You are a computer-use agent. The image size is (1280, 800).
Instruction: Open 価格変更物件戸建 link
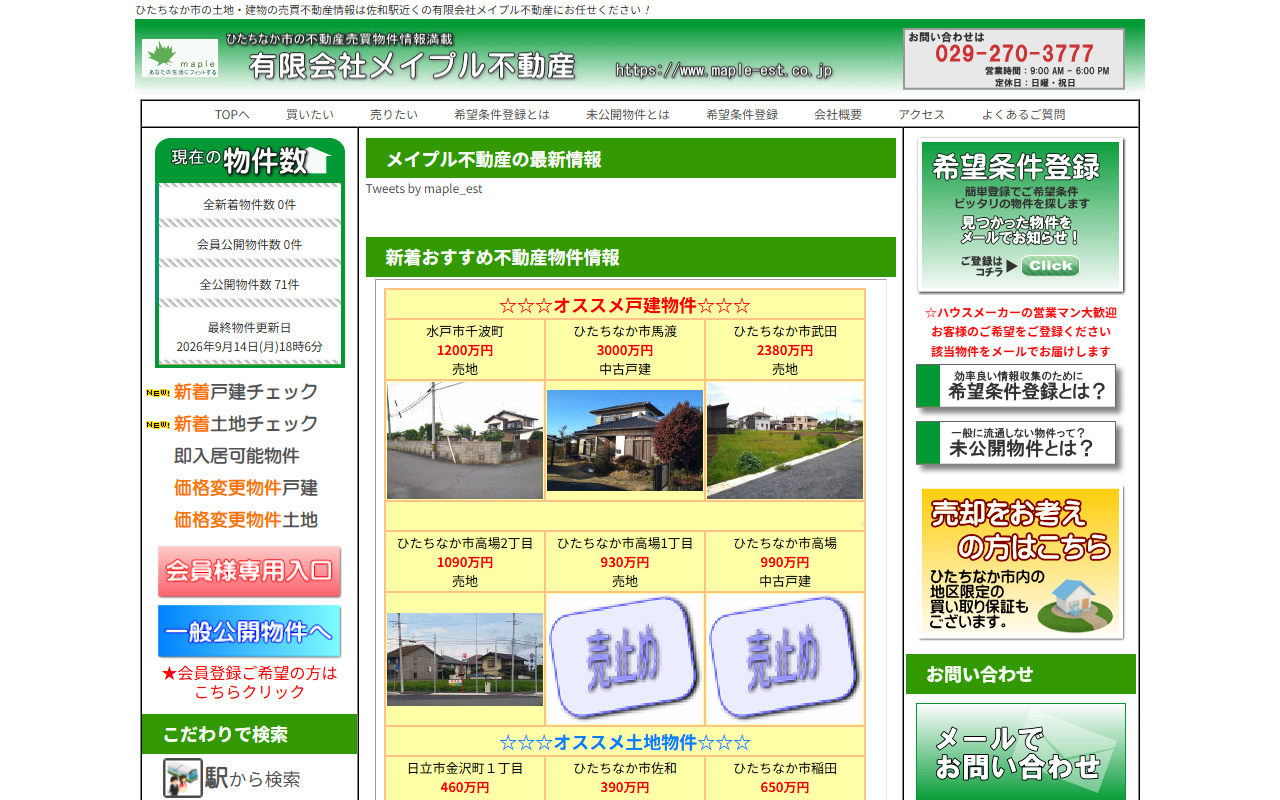(x=246, y=488)
